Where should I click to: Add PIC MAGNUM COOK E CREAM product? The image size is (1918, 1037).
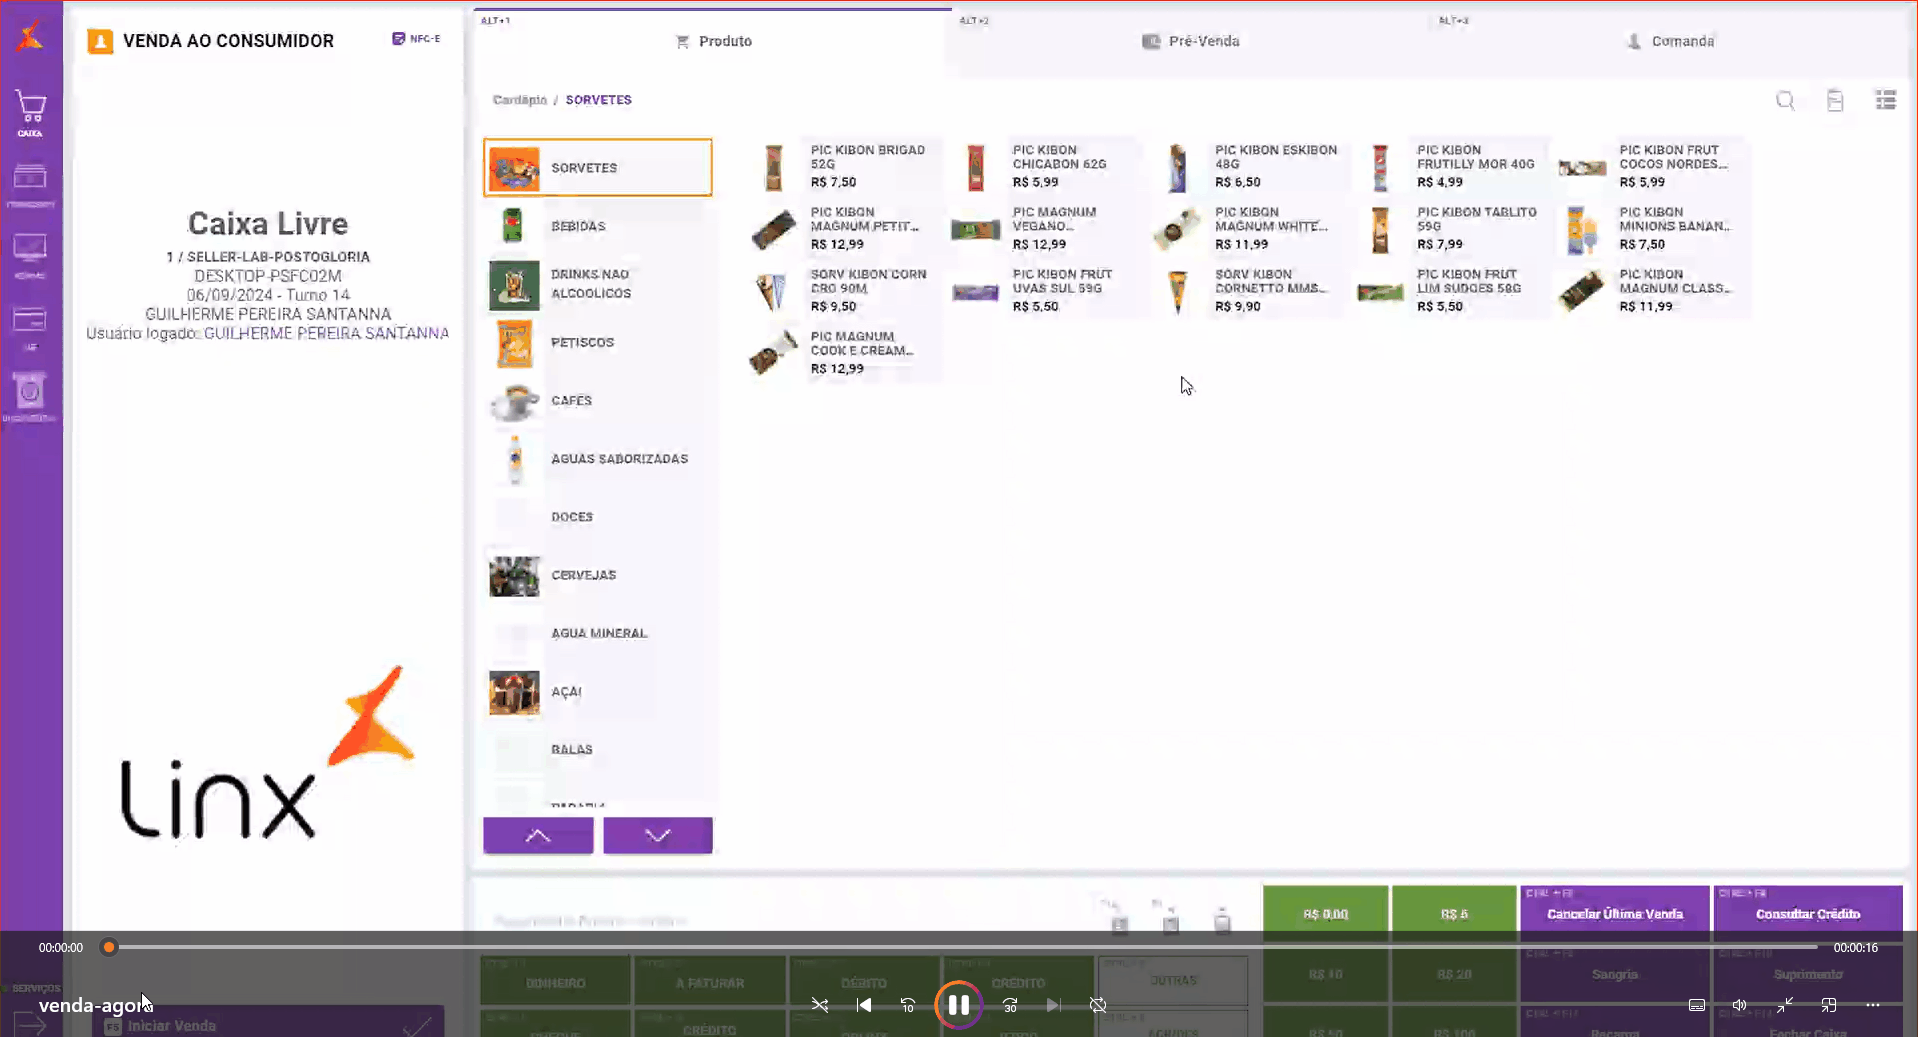pos(845,352)
